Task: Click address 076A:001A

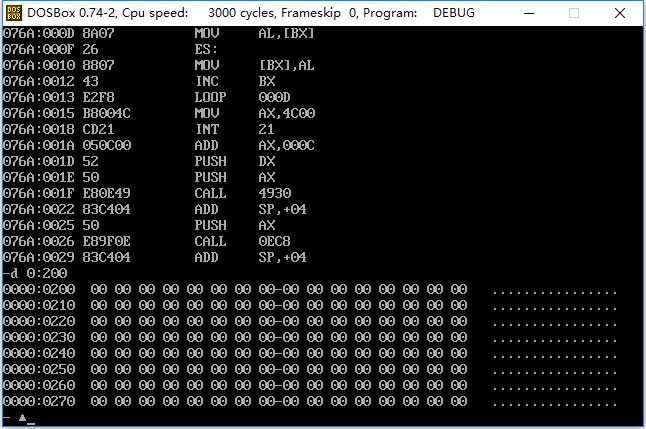Action: pyautogui.click(x=39, y=145)
